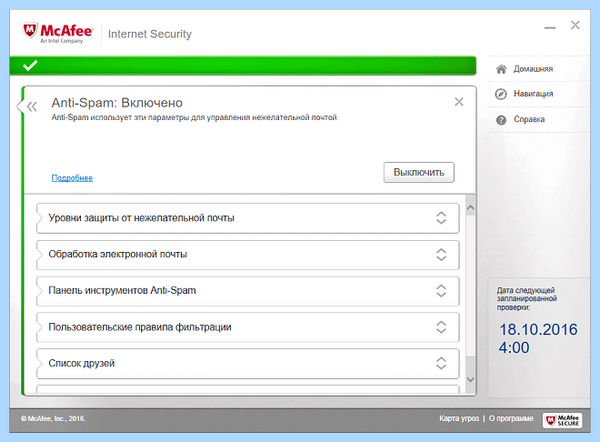Click the Список друзей text
This screenshot has width=600, height=442.
(82, 363)
